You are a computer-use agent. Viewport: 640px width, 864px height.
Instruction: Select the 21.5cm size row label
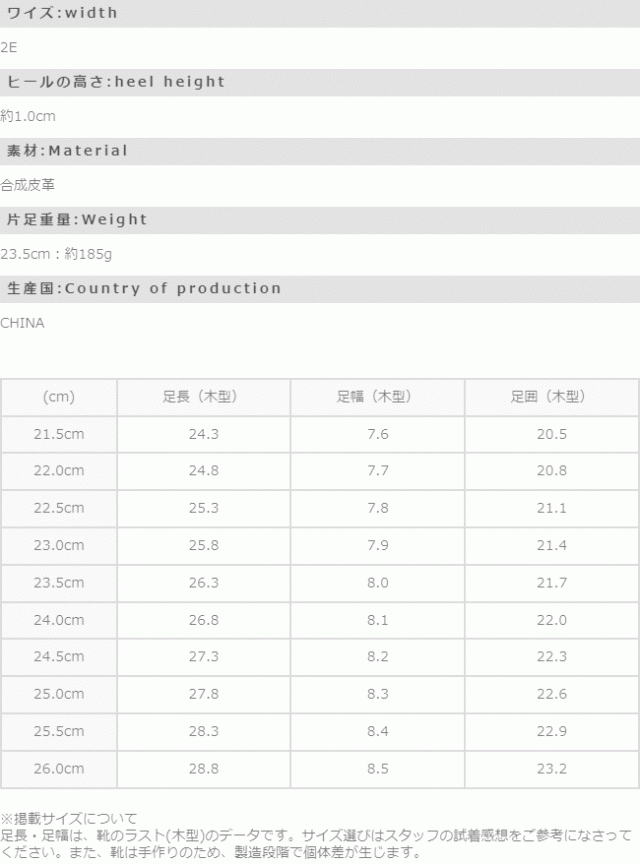point(59,434)
